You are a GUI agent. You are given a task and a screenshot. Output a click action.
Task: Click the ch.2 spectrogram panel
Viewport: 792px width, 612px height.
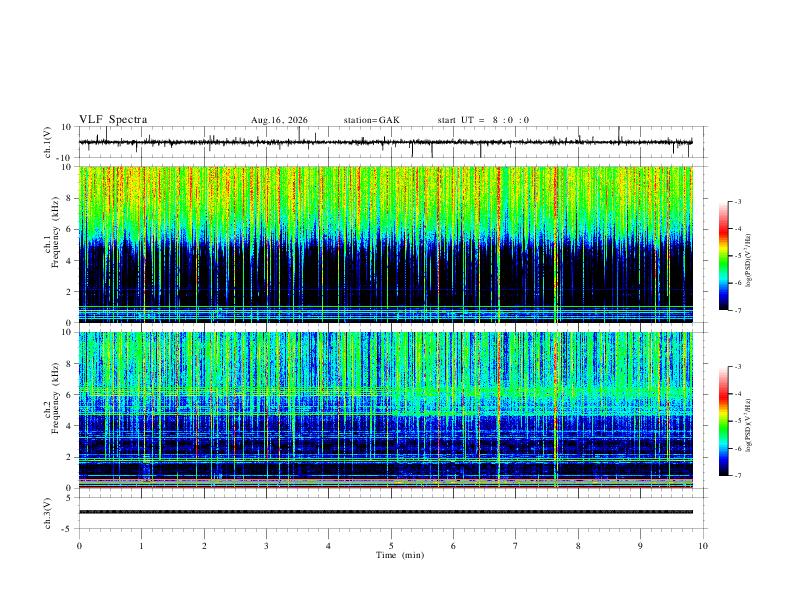(x=386, y=410)
